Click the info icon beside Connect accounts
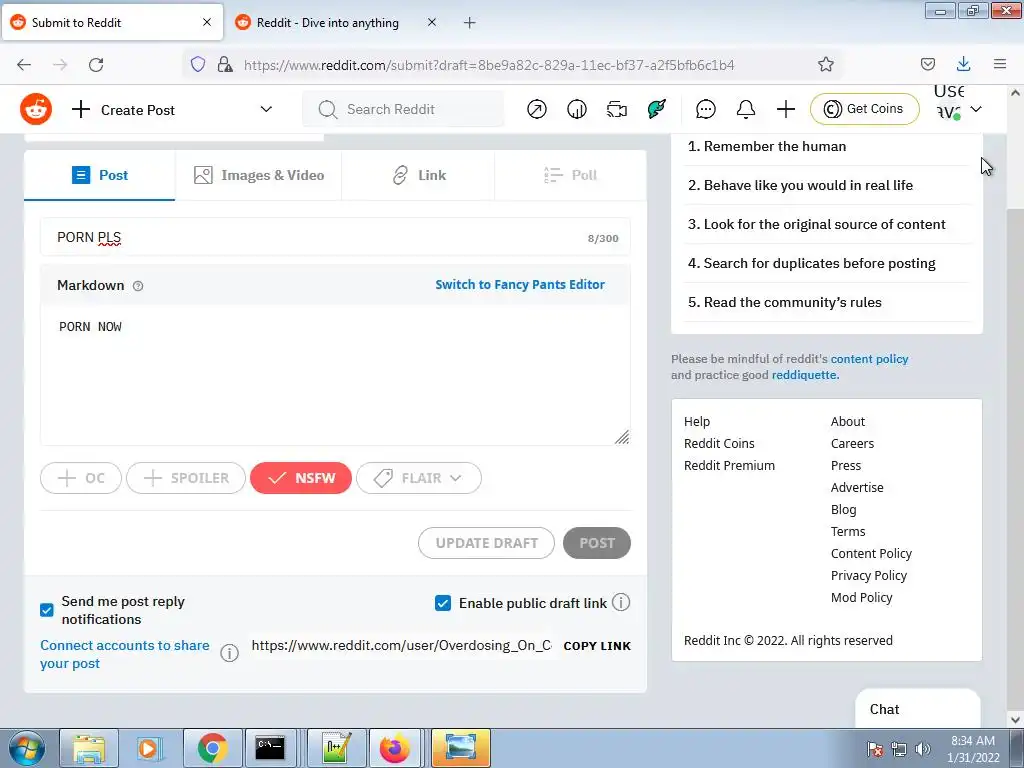 pos(229,653)
